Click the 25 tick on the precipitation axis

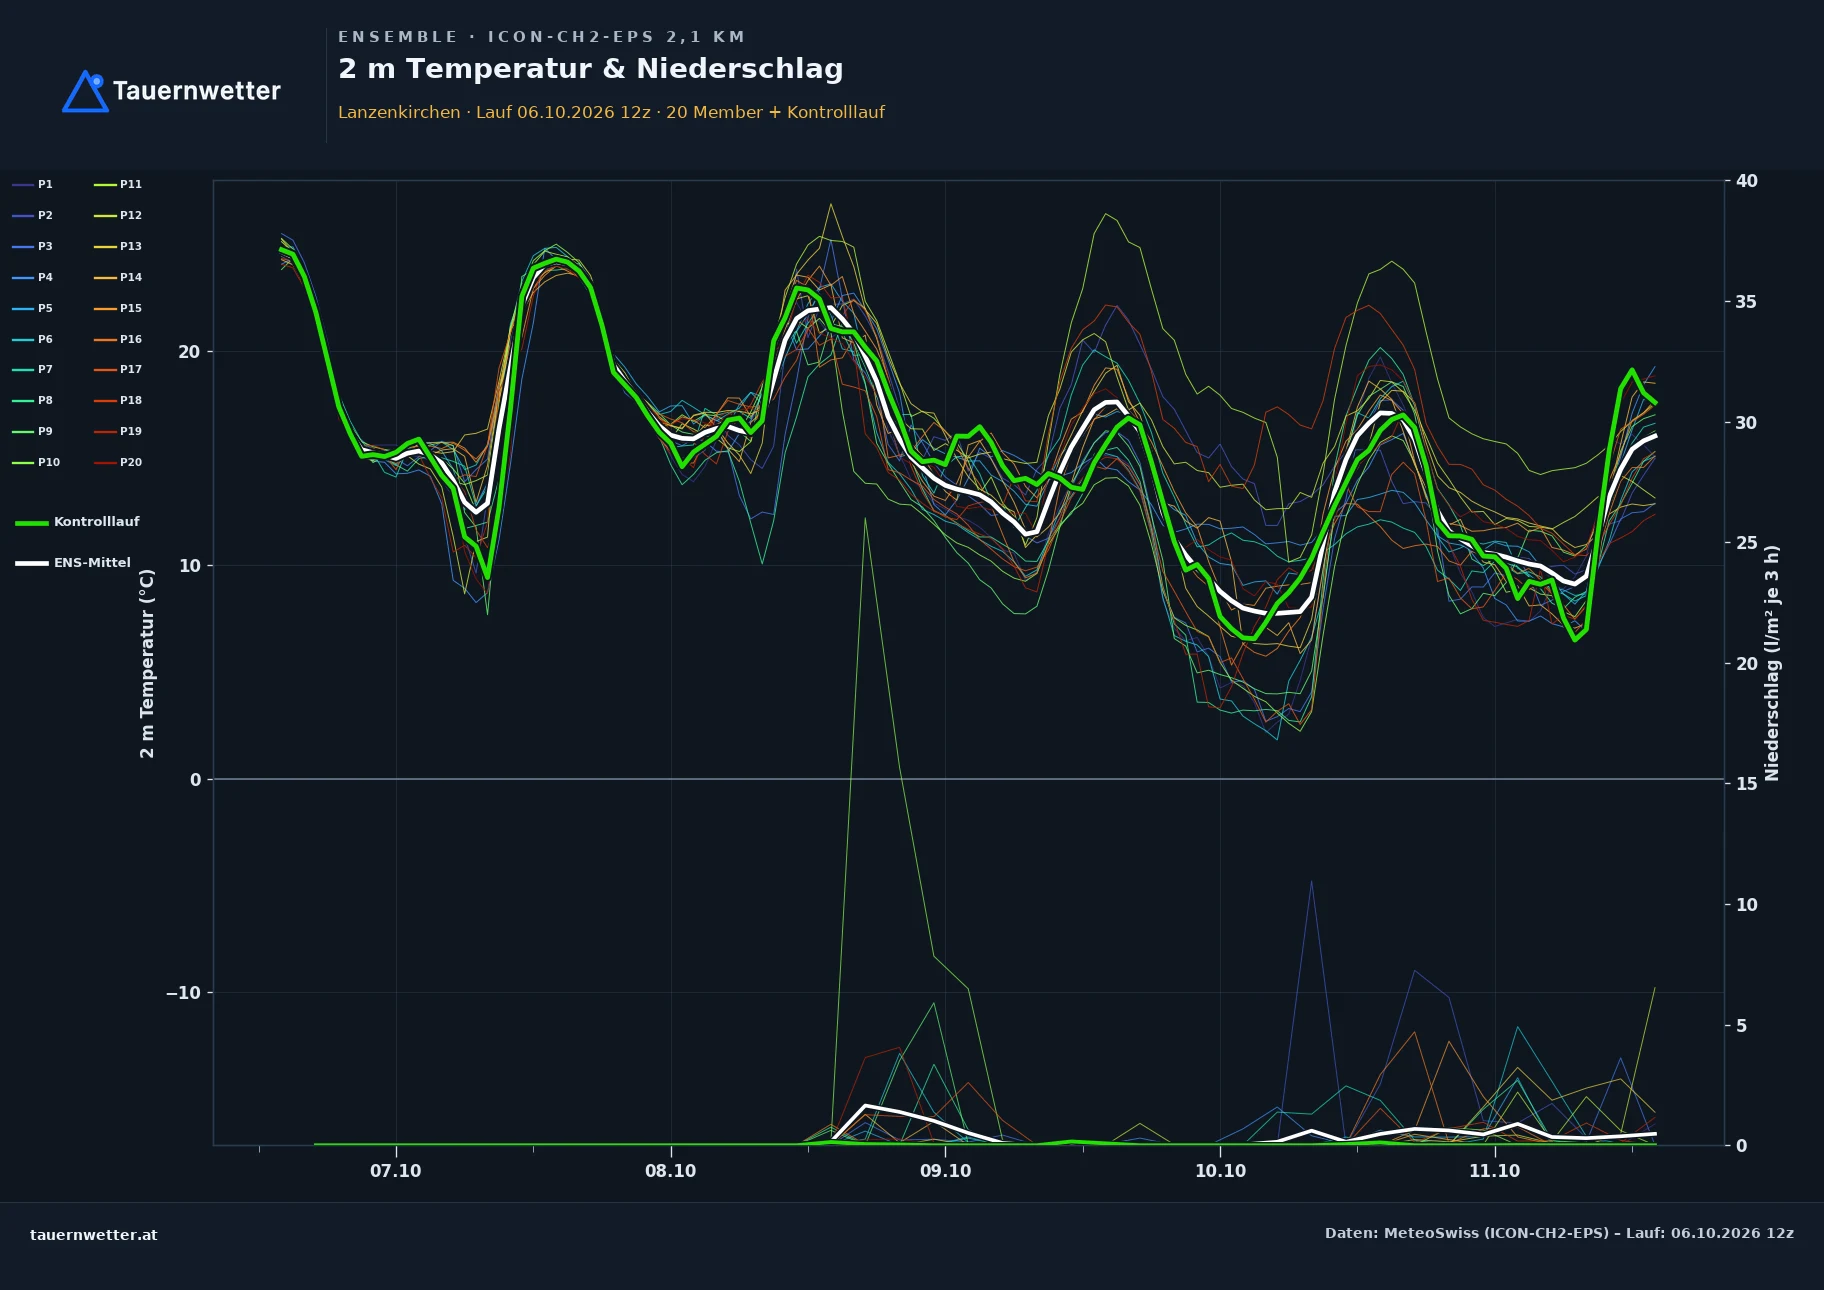(1746, 543)
